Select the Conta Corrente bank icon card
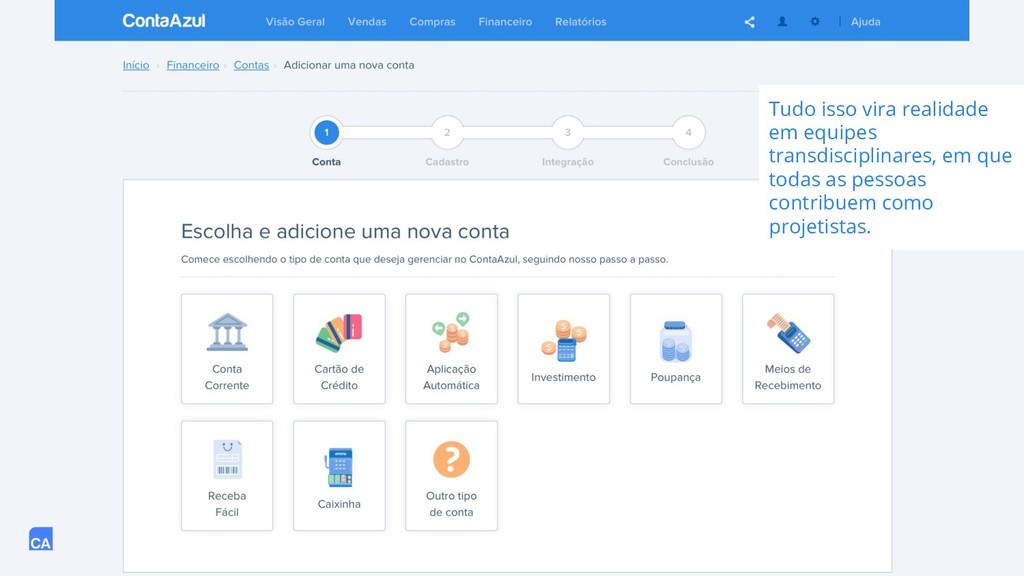This screenshot has width=1024, height=576. click(x=227, y=349)
